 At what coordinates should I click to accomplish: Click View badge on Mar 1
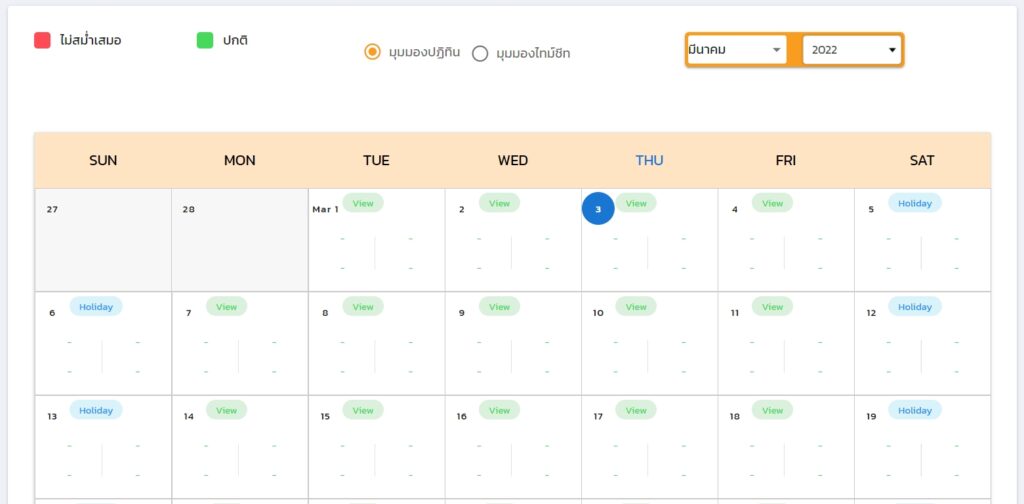[x=363, y=203]
